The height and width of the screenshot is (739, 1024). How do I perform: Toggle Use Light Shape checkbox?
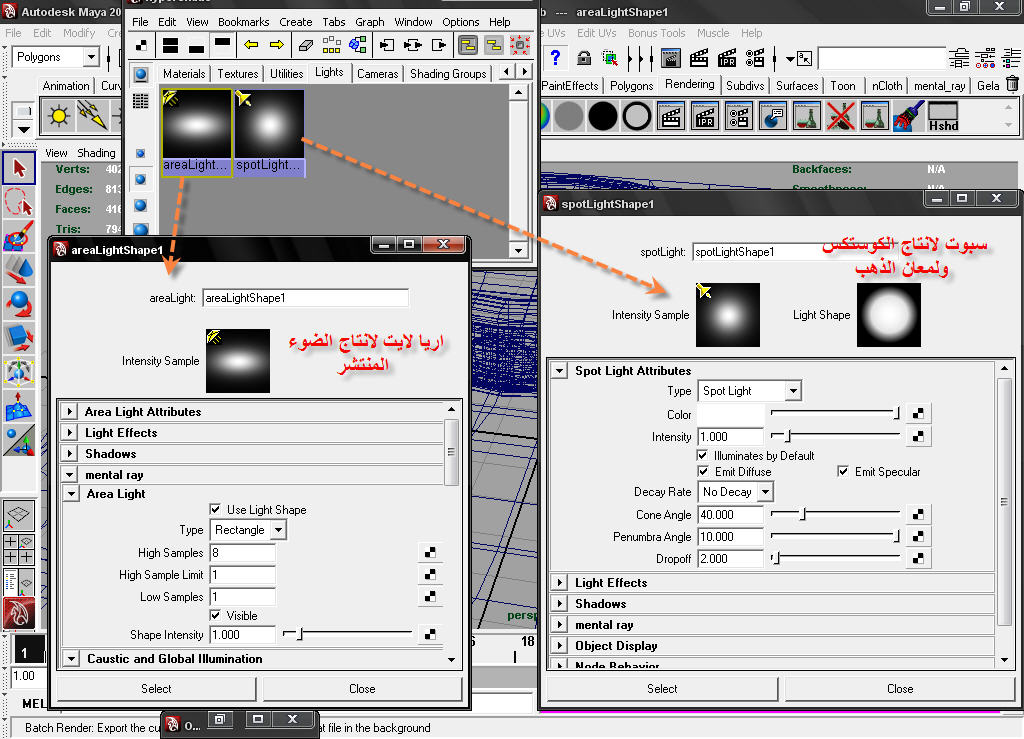click(215, 509)
